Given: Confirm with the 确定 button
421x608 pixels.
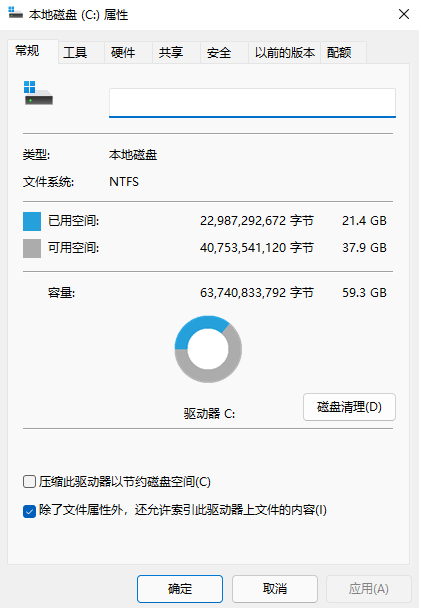Looking at the screenshot, I should (180, 589).
